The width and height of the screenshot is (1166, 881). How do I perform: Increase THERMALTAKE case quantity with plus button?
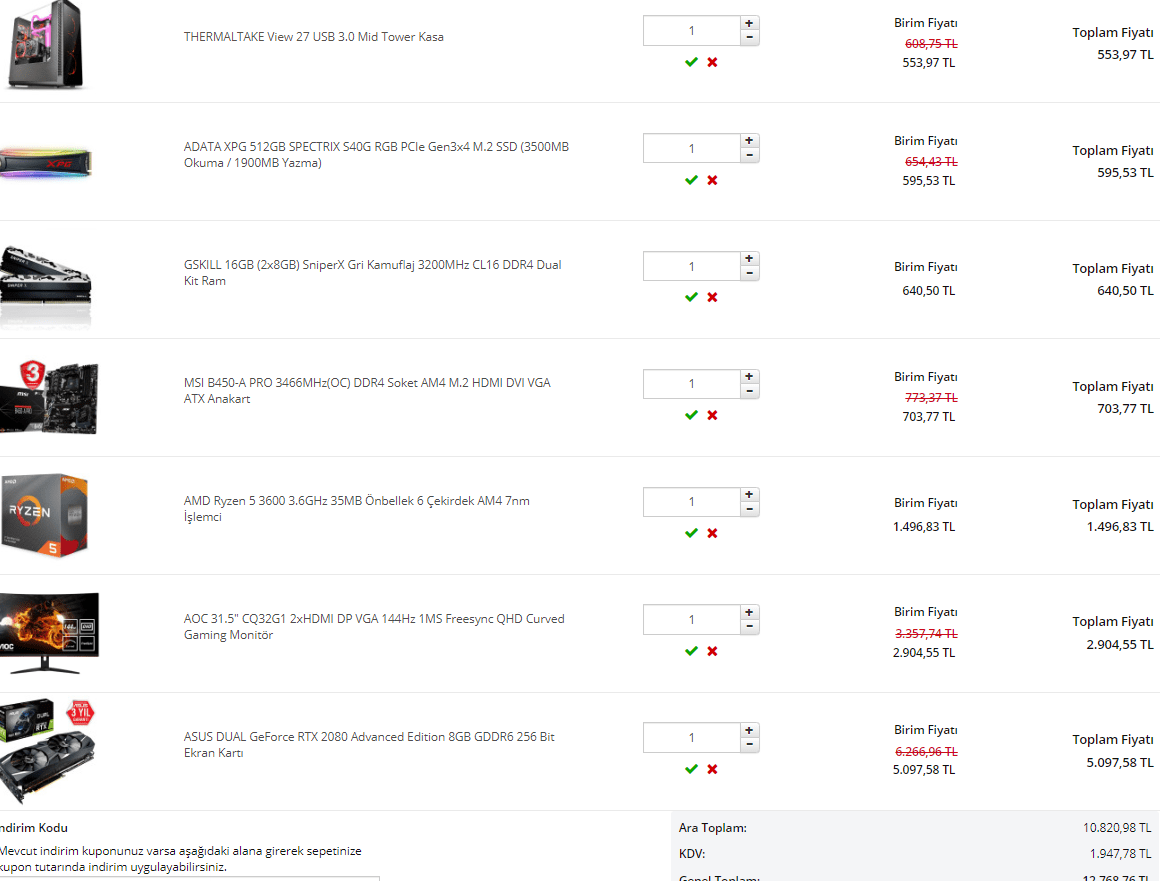749,23
